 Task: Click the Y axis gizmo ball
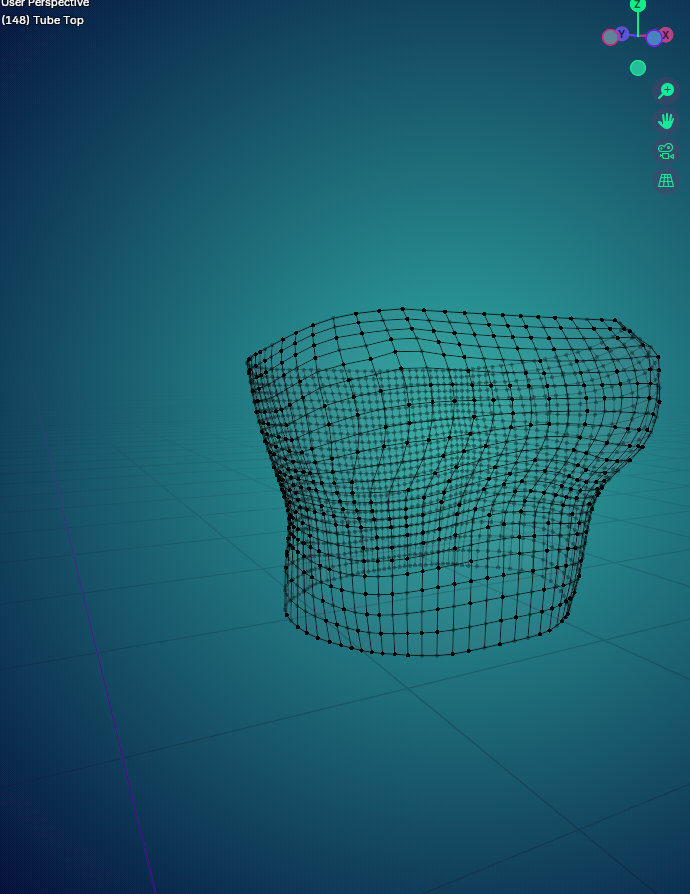622,34
